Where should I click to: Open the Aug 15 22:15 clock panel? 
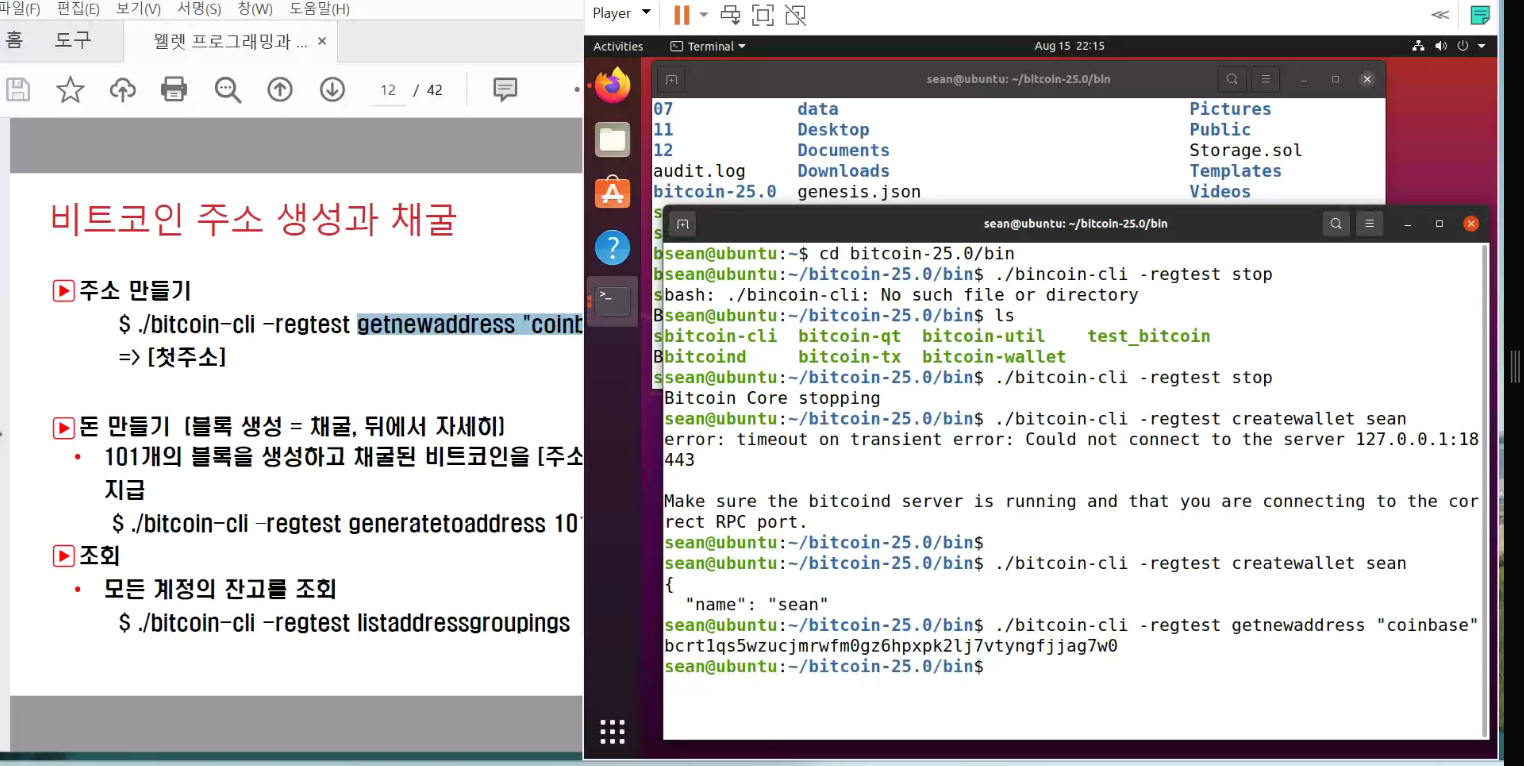(x=1069, y=46)
